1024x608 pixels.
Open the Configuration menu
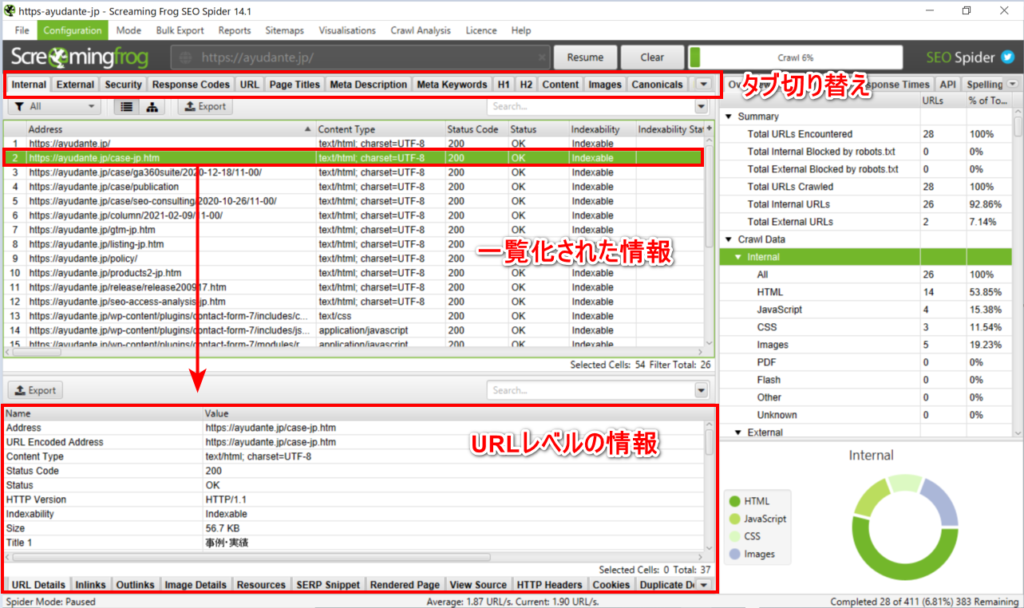pos(72,30)
